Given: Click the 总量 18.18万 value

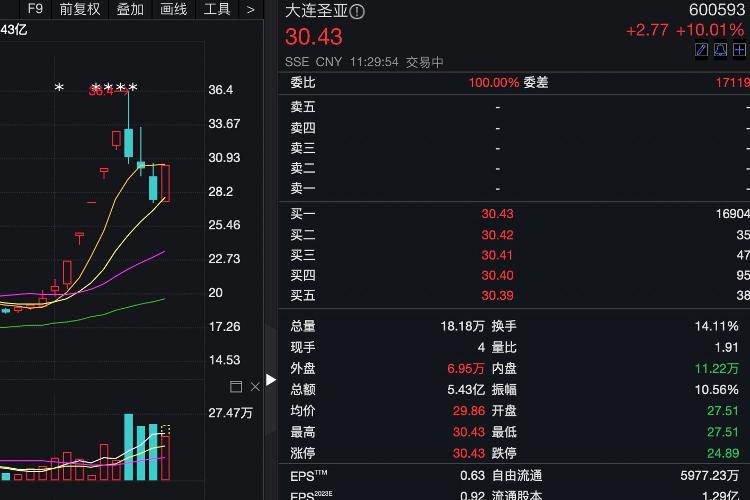Looking at the screenshot, I should point(462,326).
